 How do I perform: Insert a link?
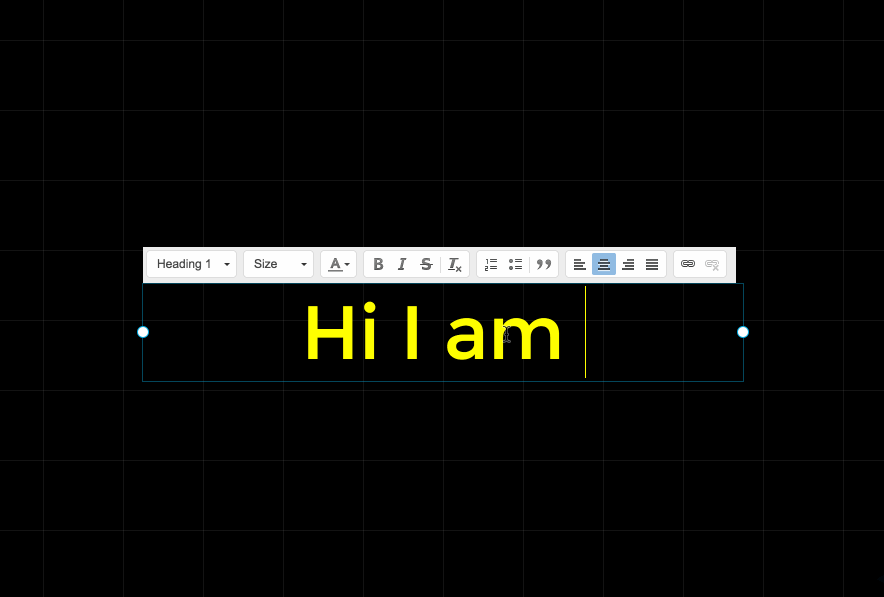(688, 264)
